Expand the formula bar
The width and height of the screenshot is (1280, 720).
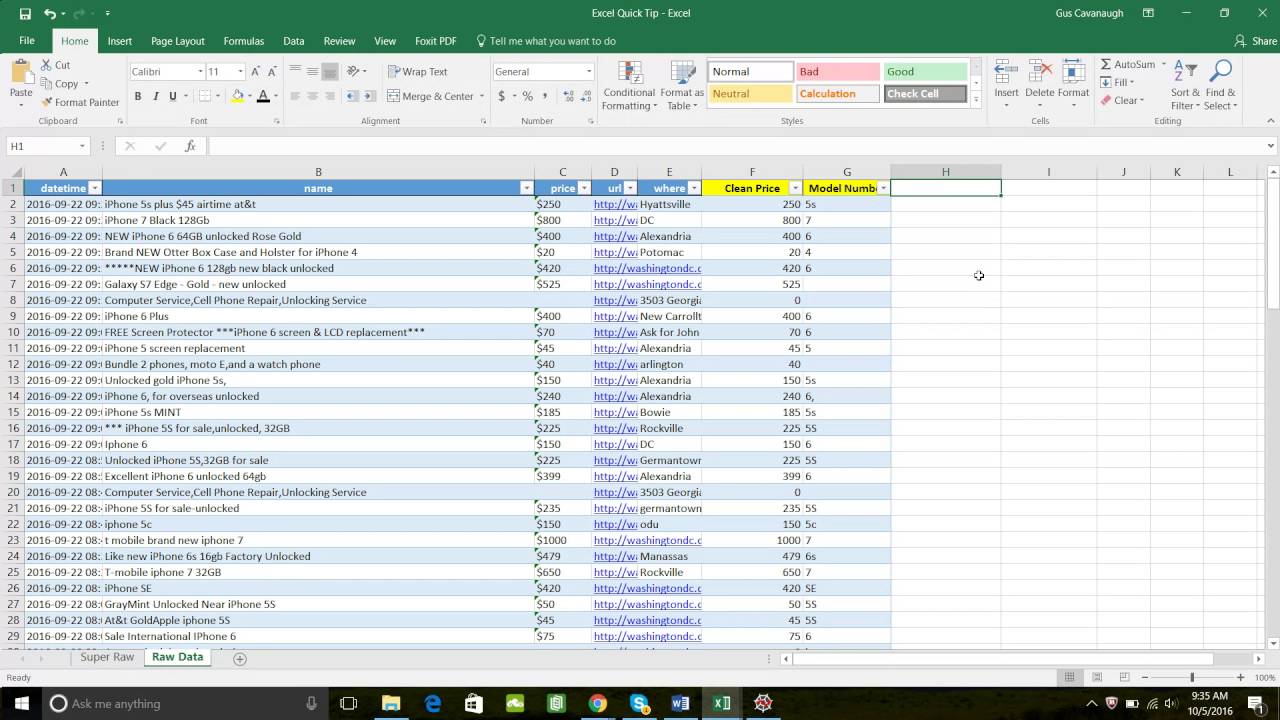click(1270, 146)
